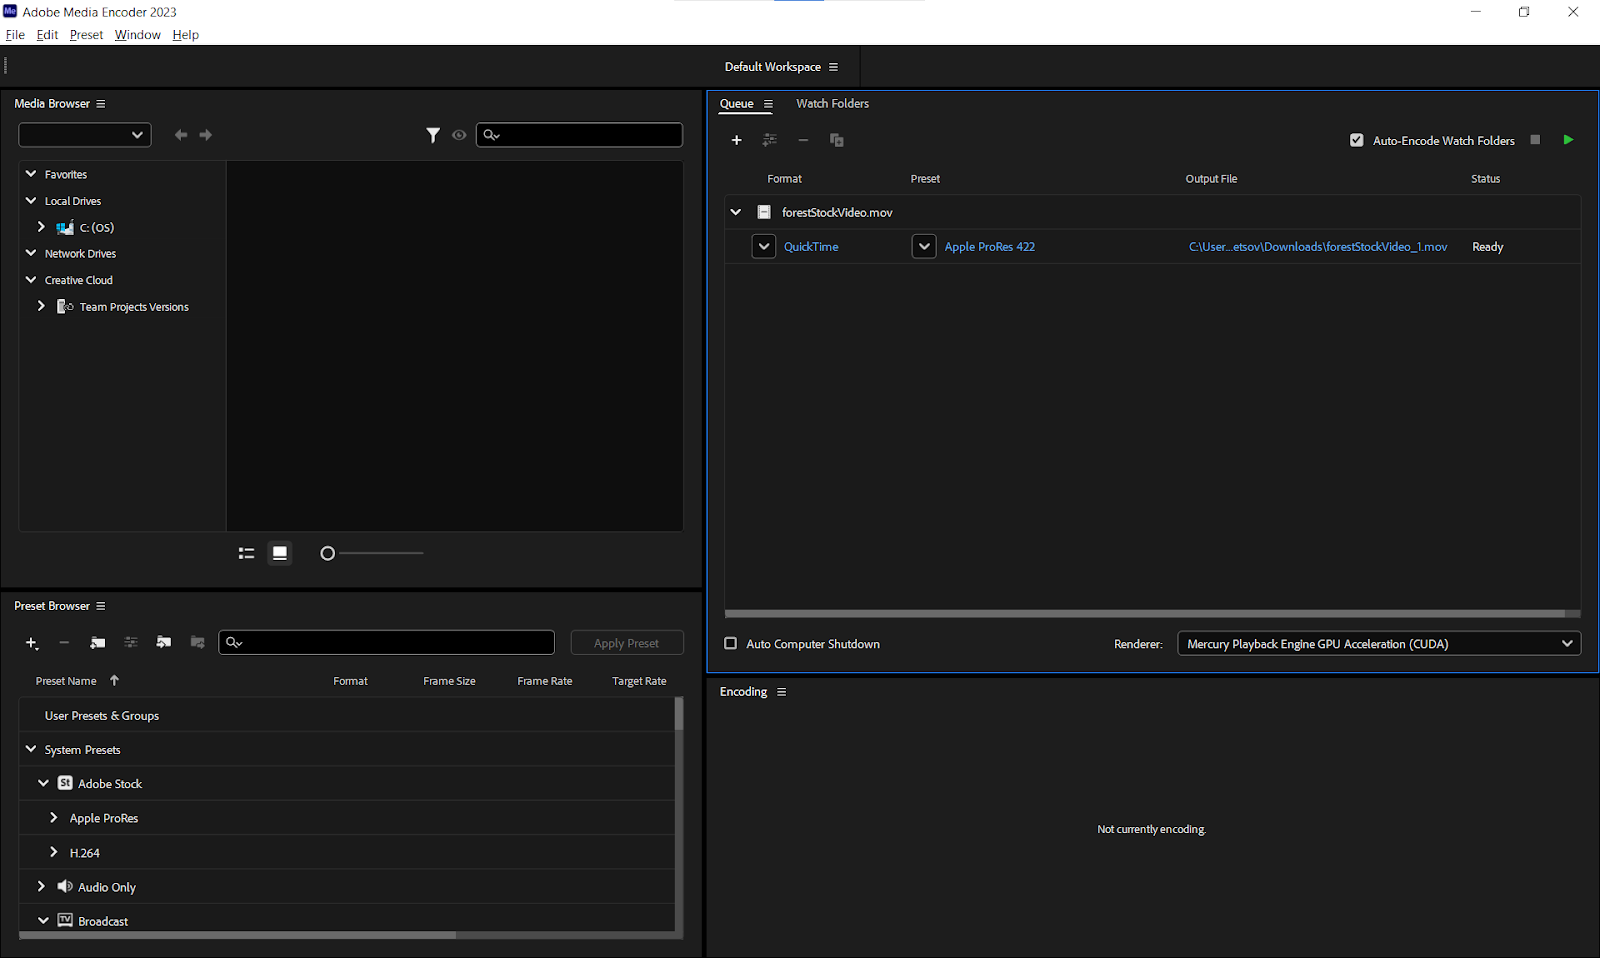Click the Stop Queue square button
1600x958 pixels.
pyautogui.click(x=1535, y=140)
